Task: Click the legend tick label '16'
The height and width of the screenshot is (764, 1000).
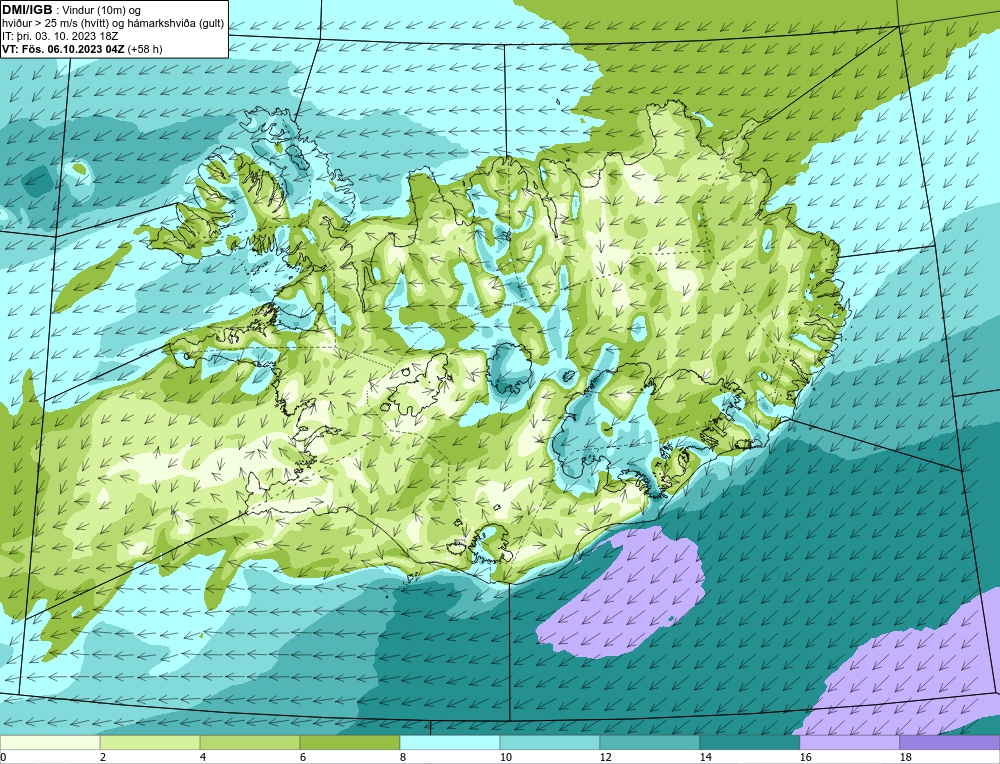Action: [805, 757]
